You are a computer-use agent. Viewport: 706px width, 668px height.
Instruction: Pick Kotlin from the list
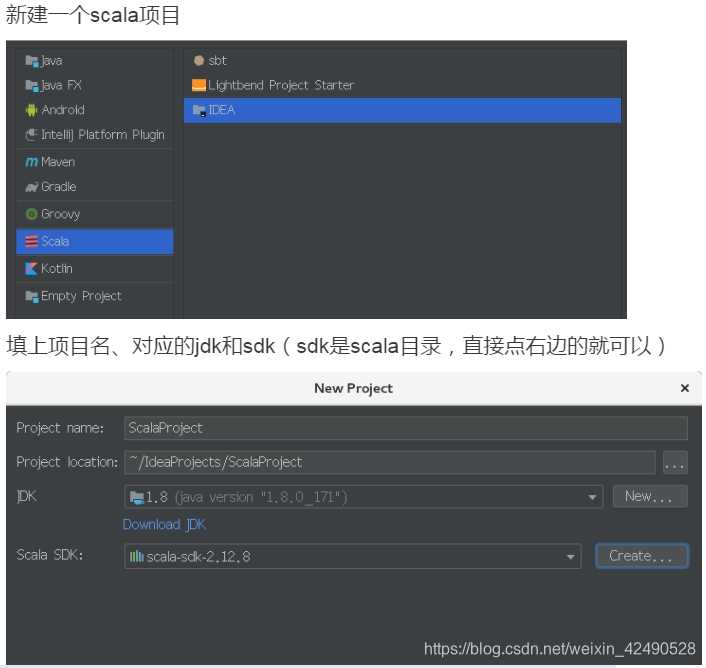click(x=95, y=269)
